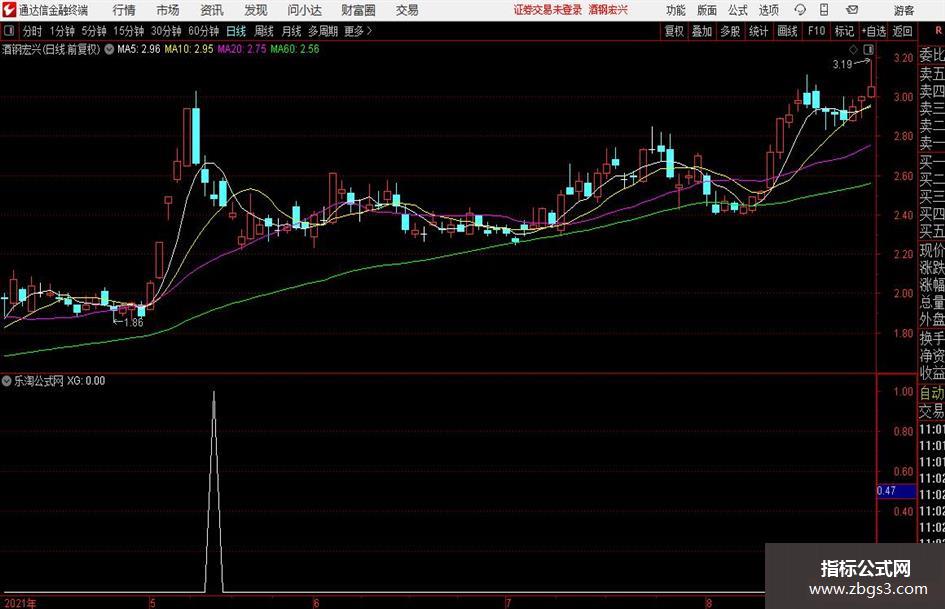Select the 月线 period tab
The width and height of the screenshot is (945, 609).
click(291, 31)
